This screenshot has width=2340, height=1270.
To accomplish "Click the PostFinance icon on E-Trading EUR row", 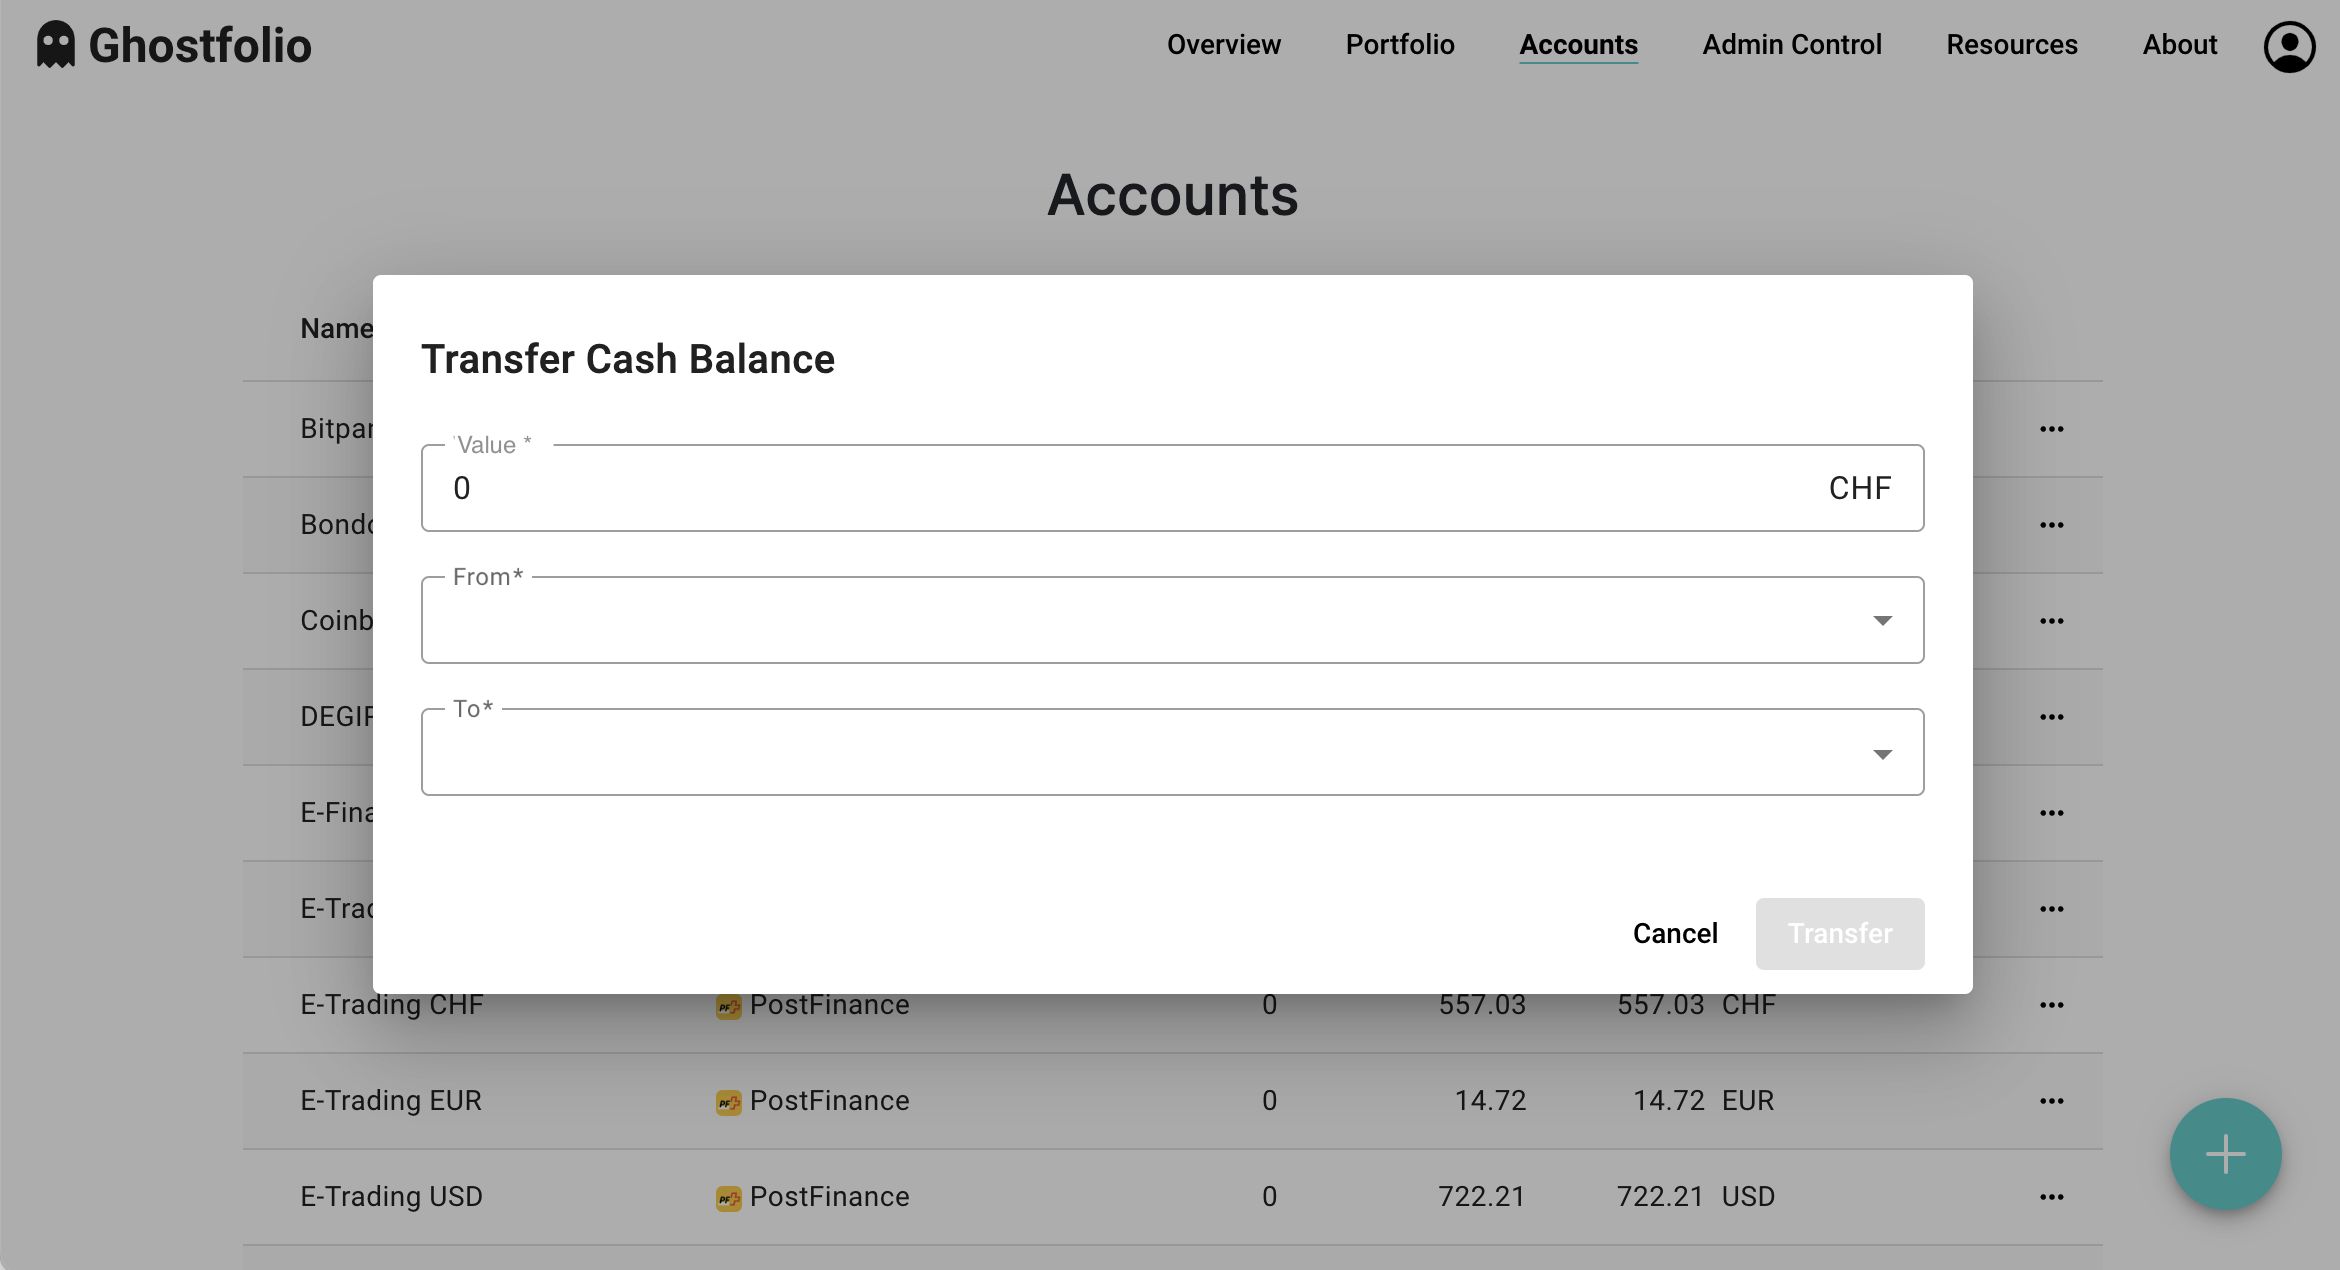I will (728, 1101).
